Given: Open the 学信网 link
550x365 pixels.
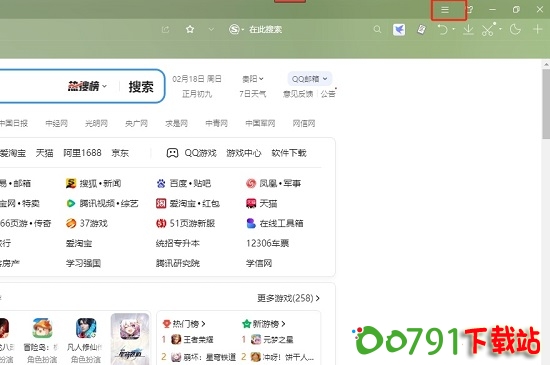Looking at the screenshot, I should pyautogui.click(x=259, y=263).
